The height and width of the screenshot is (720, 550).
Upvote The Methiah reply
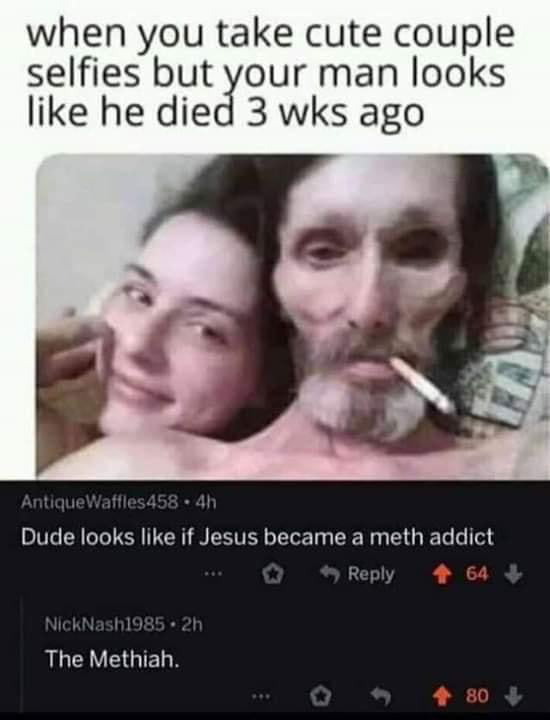coord(443,697)
